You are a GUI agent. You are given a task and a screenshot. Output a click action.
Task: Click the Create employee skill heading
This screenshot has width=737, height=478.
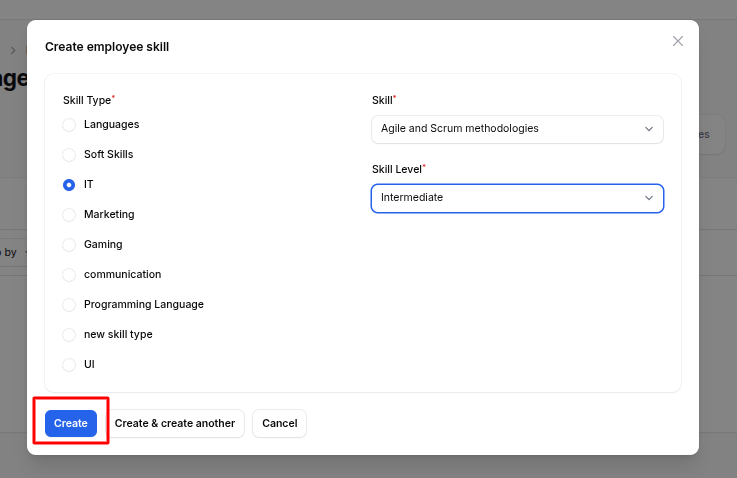click(107, 46)
